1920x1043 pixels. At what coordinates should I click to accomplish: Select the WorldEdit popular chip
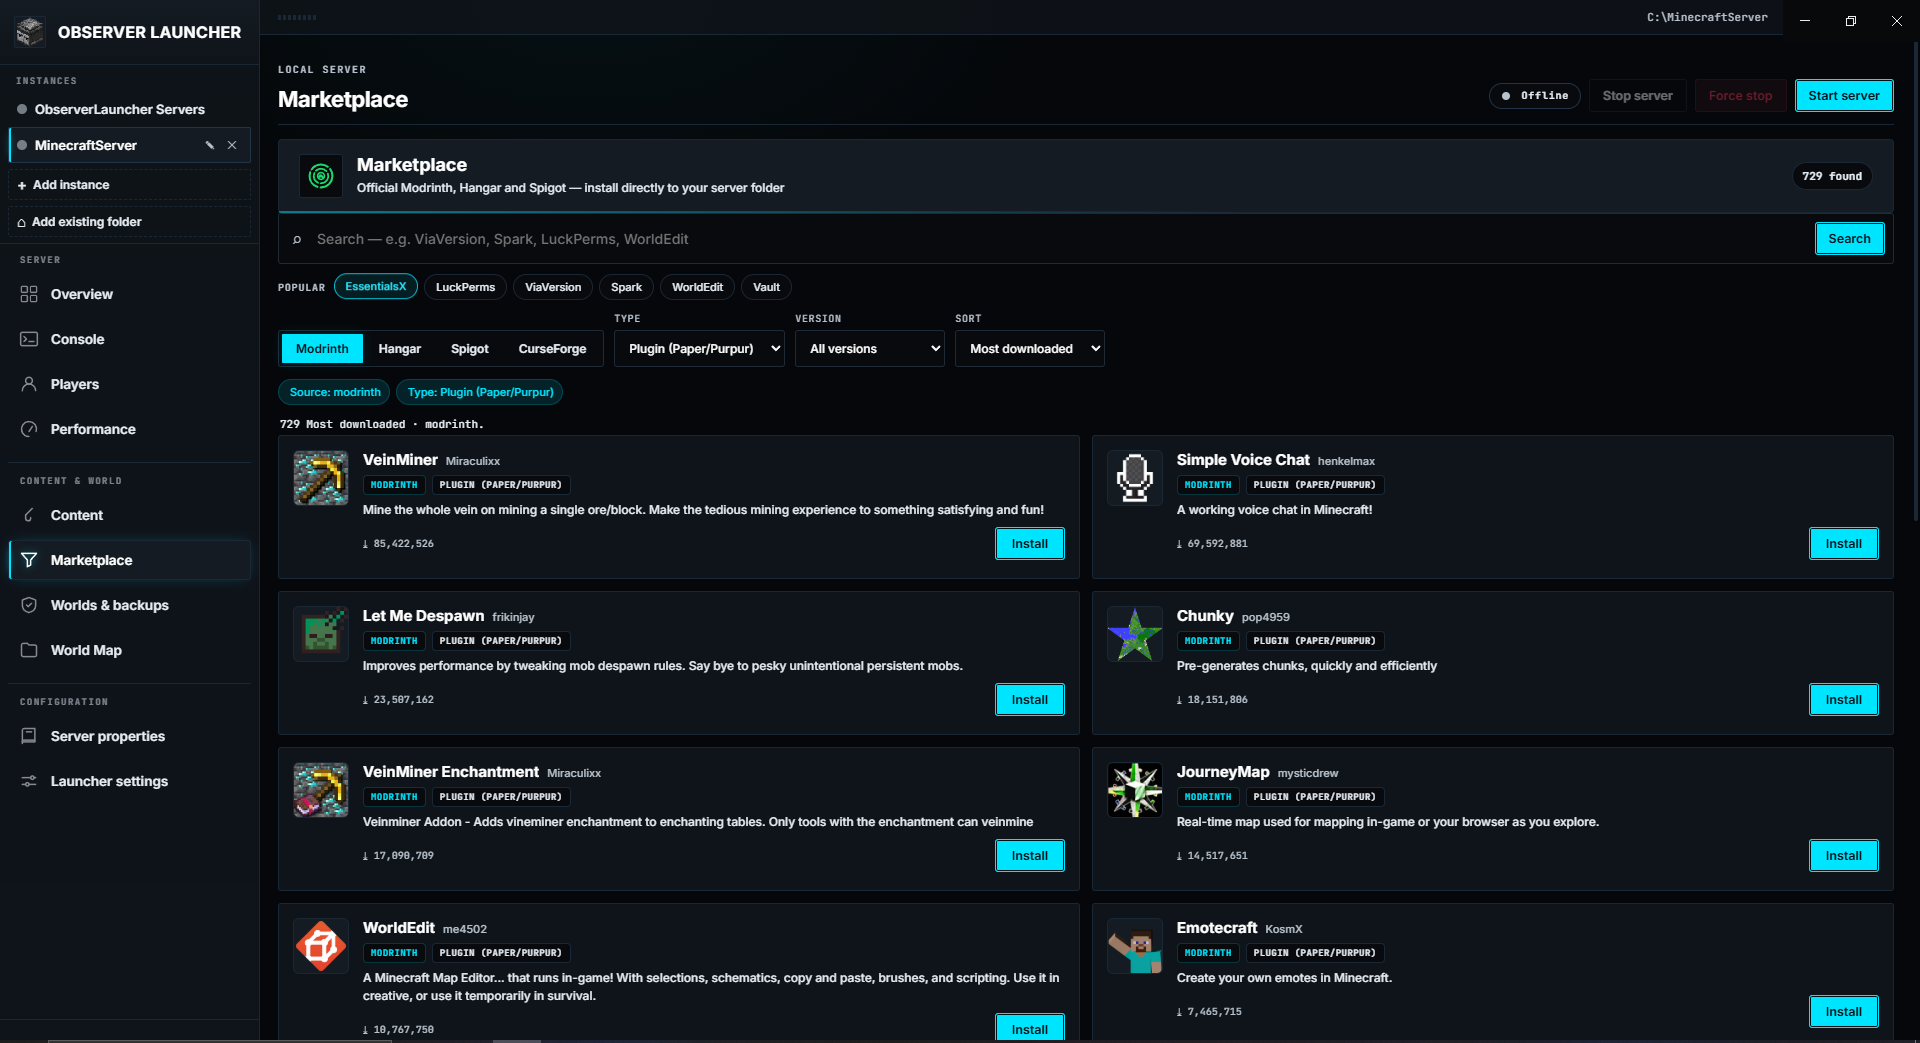click(x=698, y=287)
